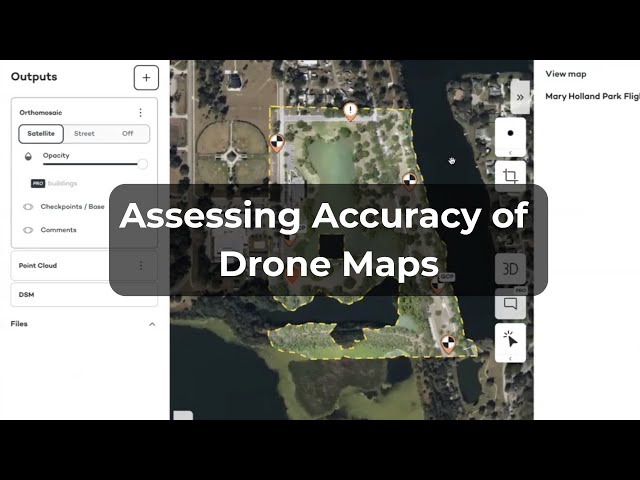Screen dimensions: 640x480
Task: Click the warning exclamation map marker
Action: coord(350,111)
